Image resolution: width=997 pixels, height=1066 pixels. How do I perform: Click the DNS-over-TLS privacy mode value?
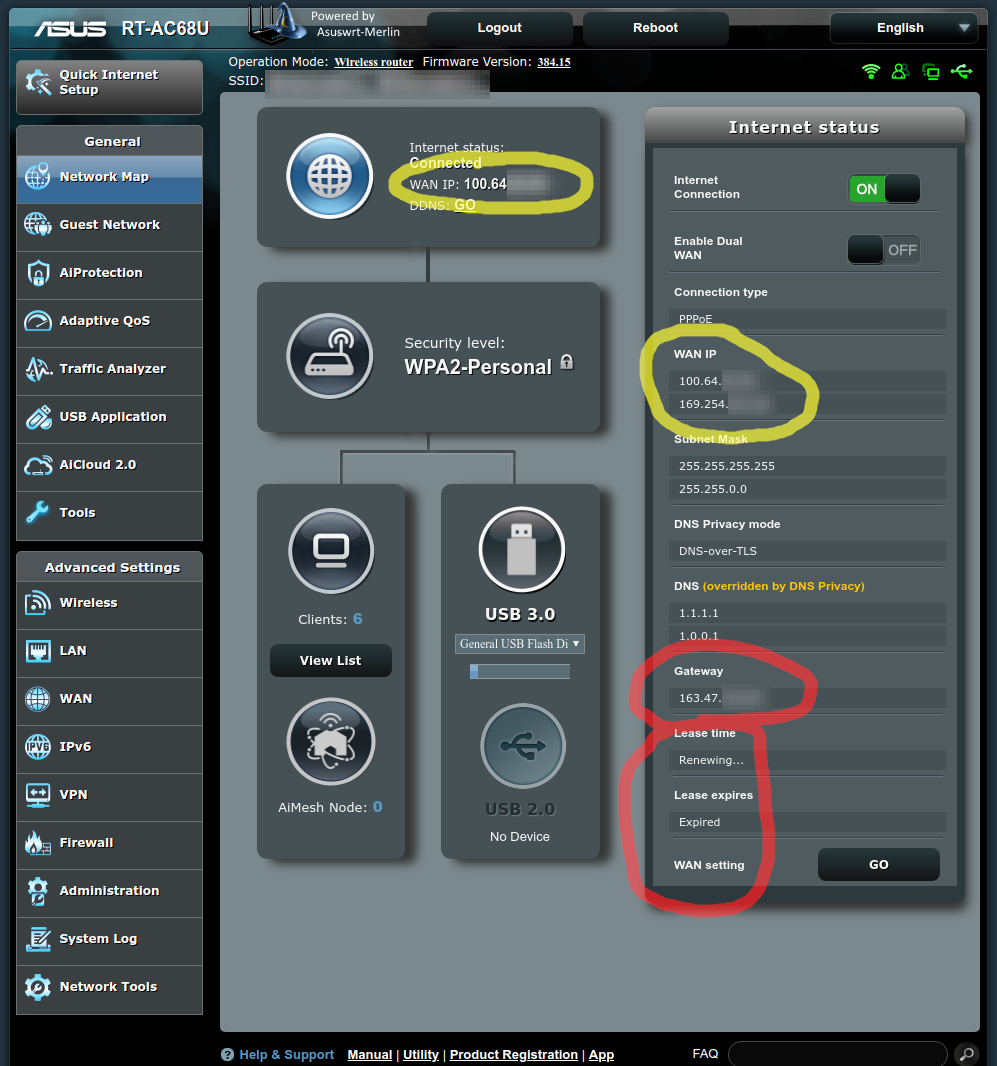pos(807,551)
